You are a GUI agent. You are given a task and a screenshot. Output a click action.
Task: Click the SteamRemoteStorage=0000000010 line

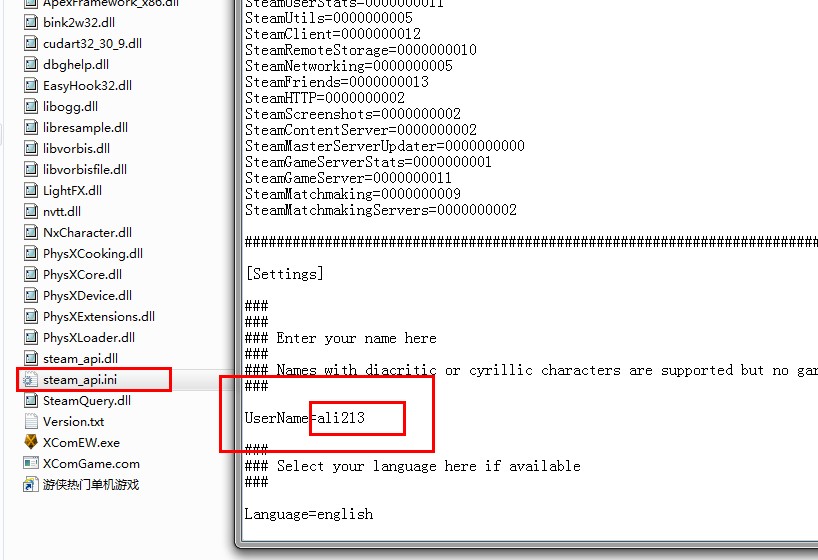point(361,50)
